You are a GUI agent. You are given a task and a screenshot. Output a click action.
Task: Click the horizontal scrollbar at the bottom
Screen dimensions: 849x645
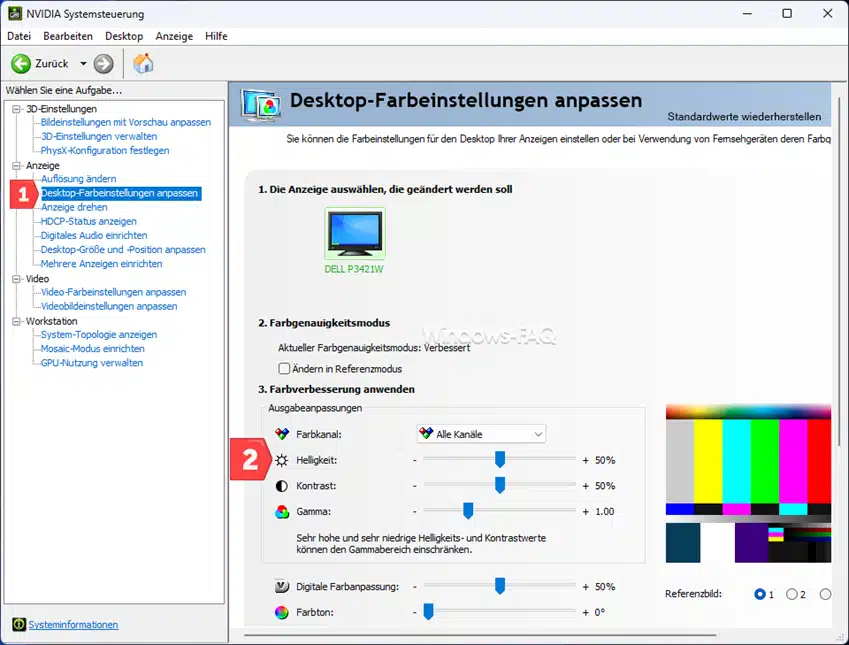click(480, 635)
